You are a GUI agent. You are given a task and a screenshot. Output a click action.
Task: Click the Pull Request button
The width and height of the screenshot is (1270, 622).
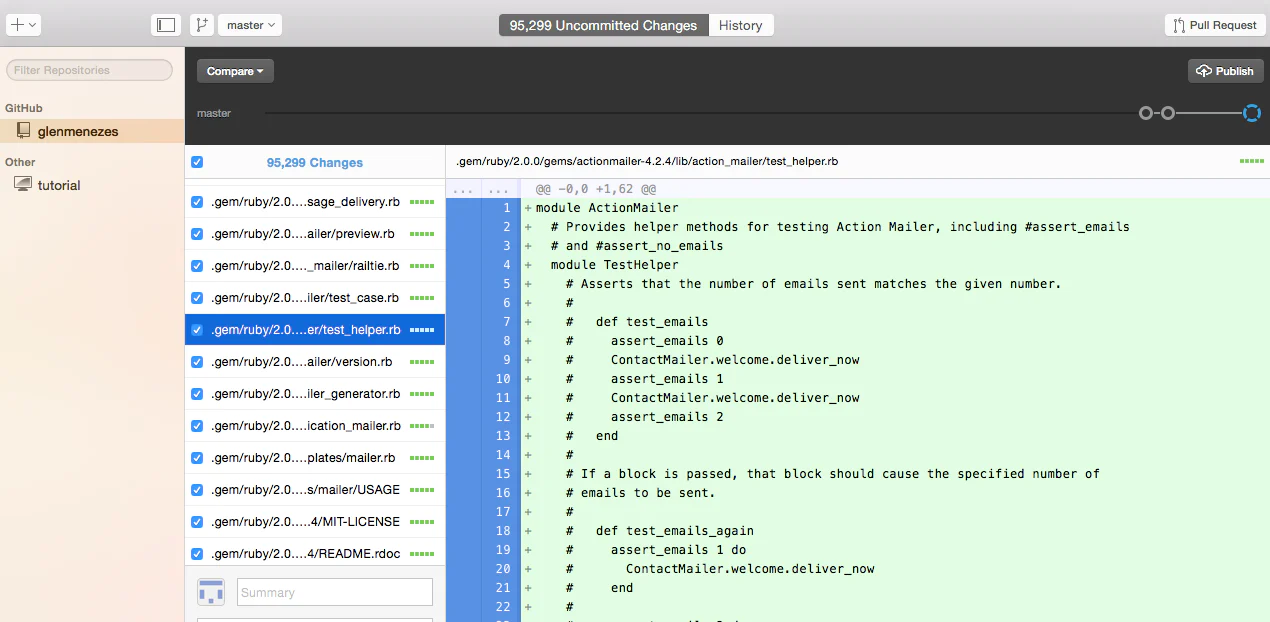pos(1215,25)
